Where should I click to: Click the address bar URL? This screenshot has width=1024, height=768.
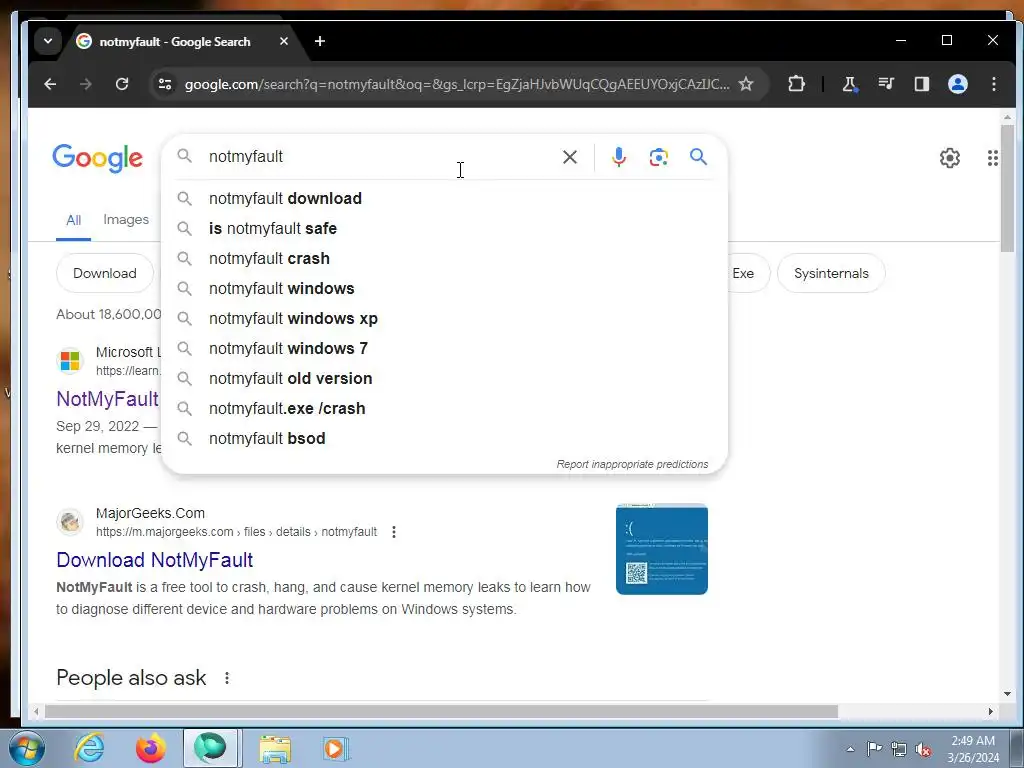click(457, 84)
